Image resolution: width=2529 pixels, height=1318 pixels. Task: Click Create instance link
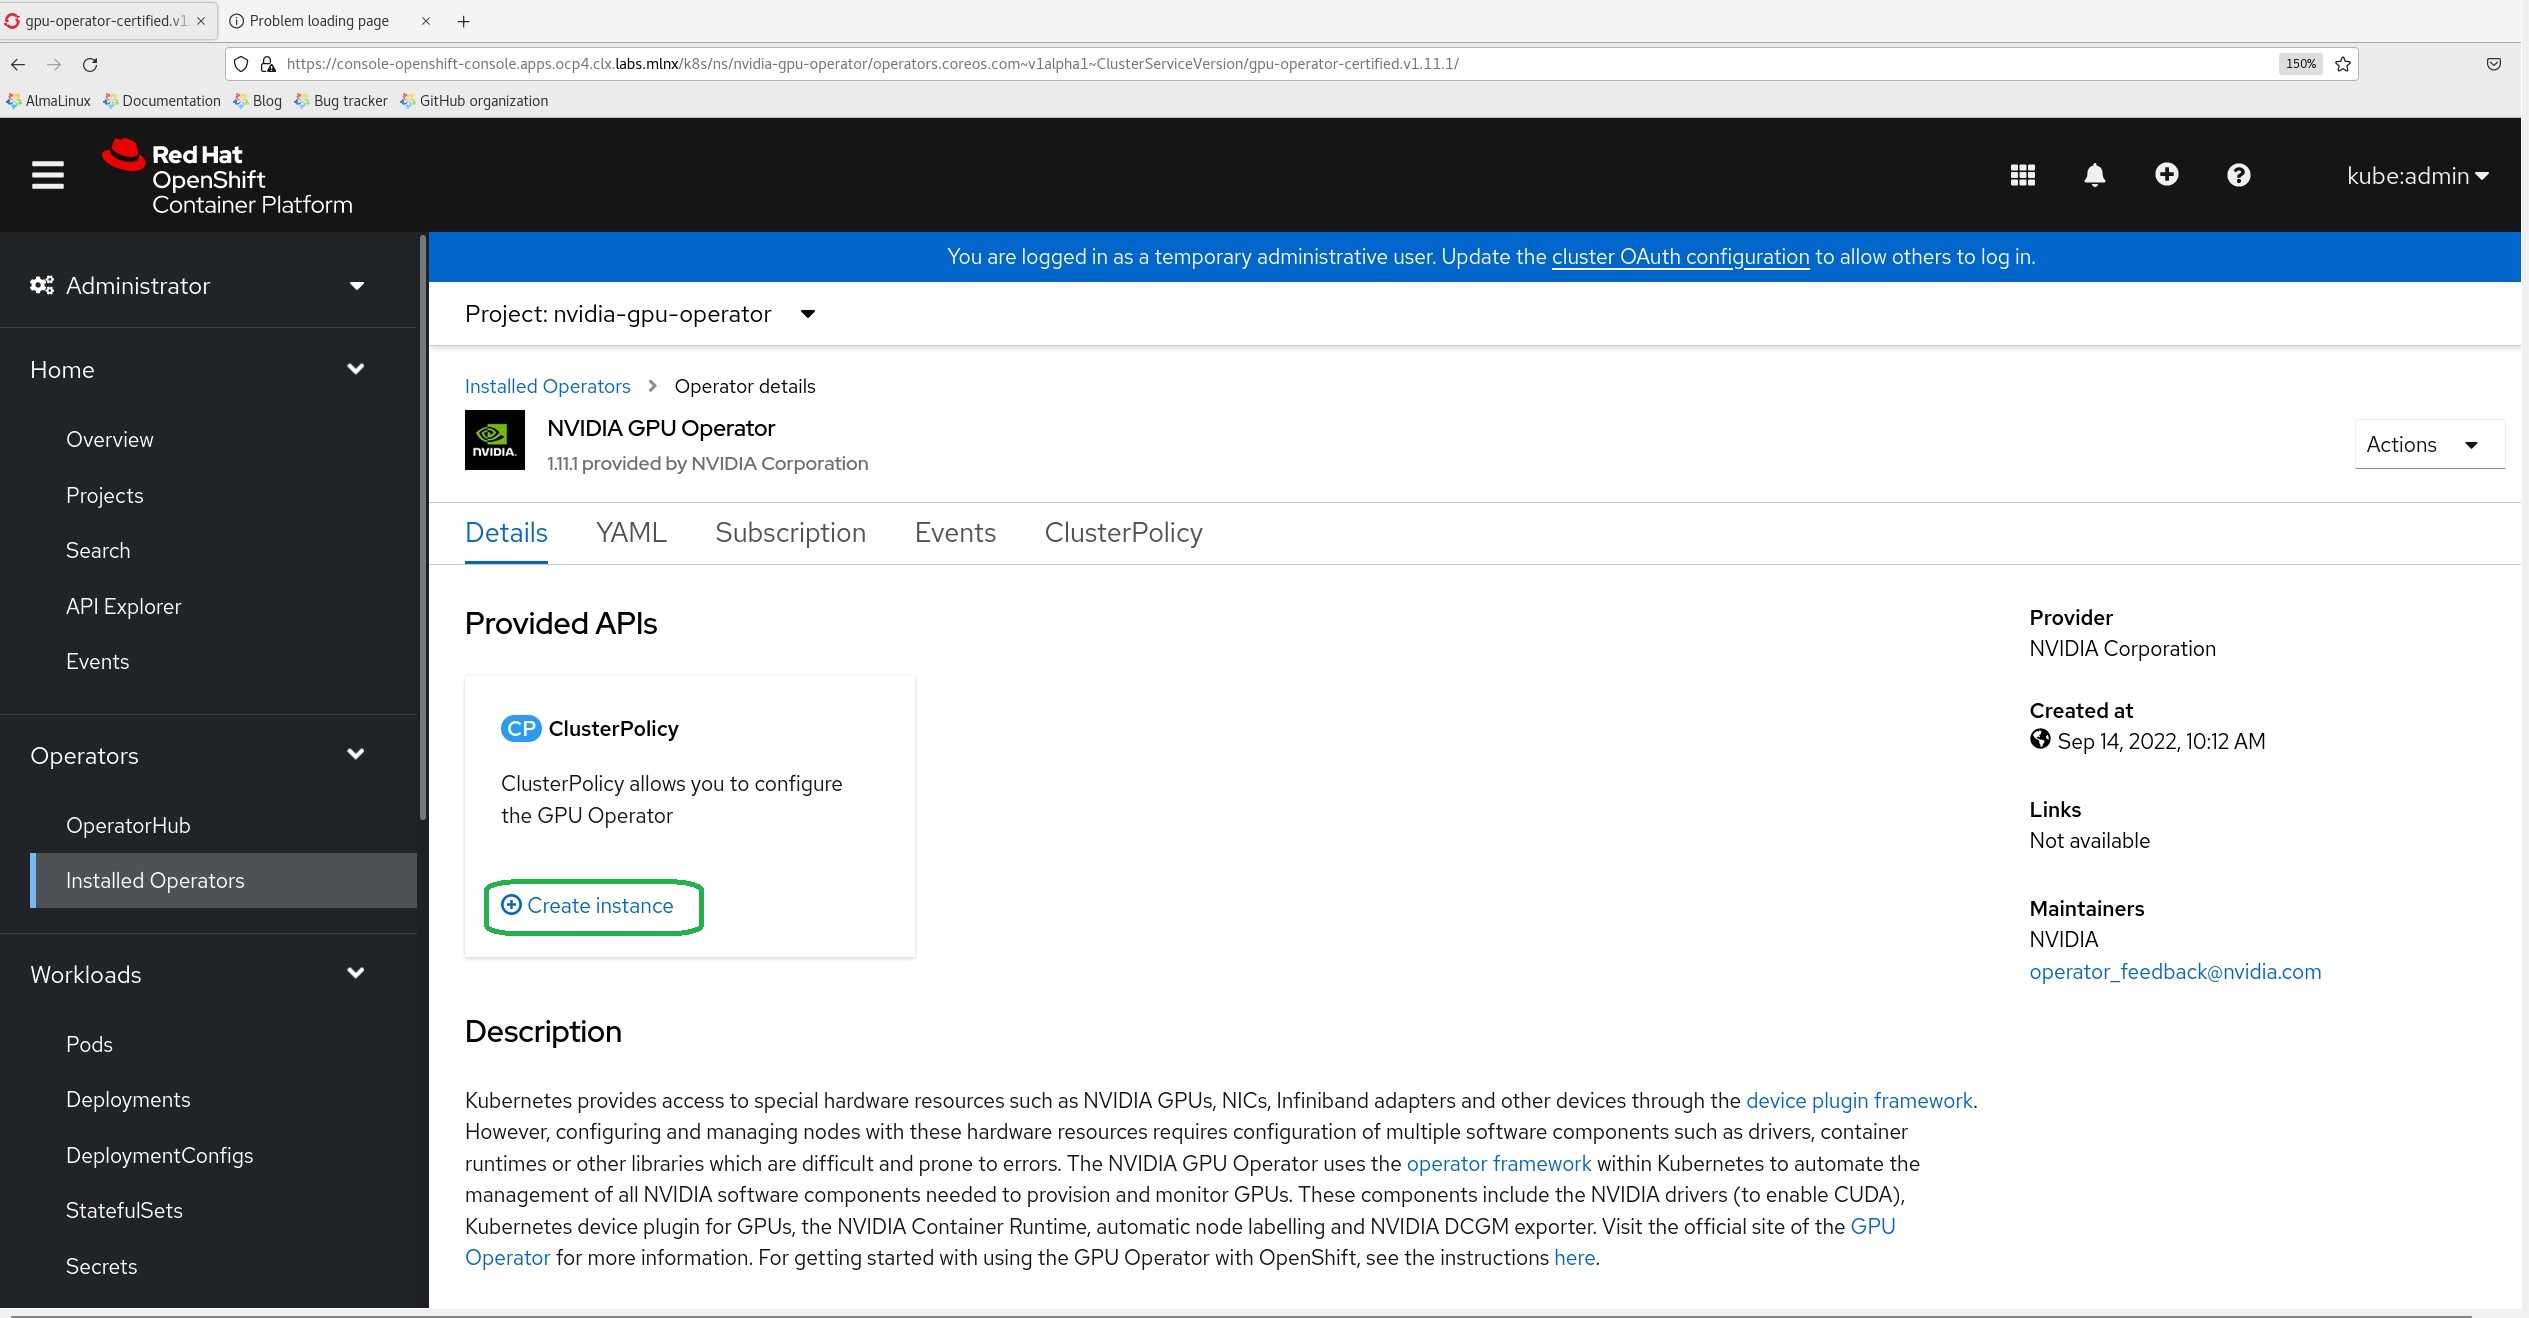pyautogui.click(x=587, y=906)
